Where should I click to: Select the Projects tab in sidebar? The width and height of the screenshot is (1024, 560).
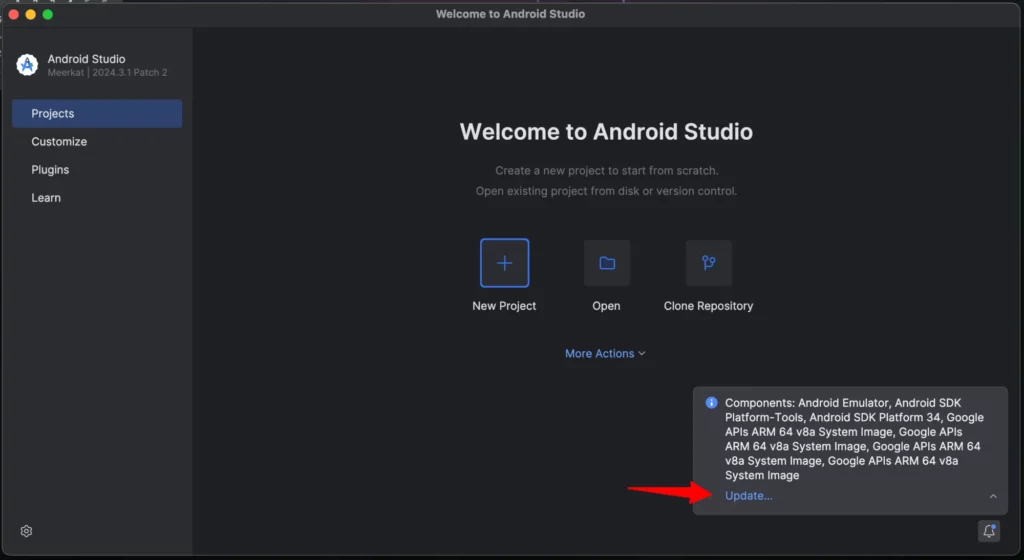coord(97,114)
